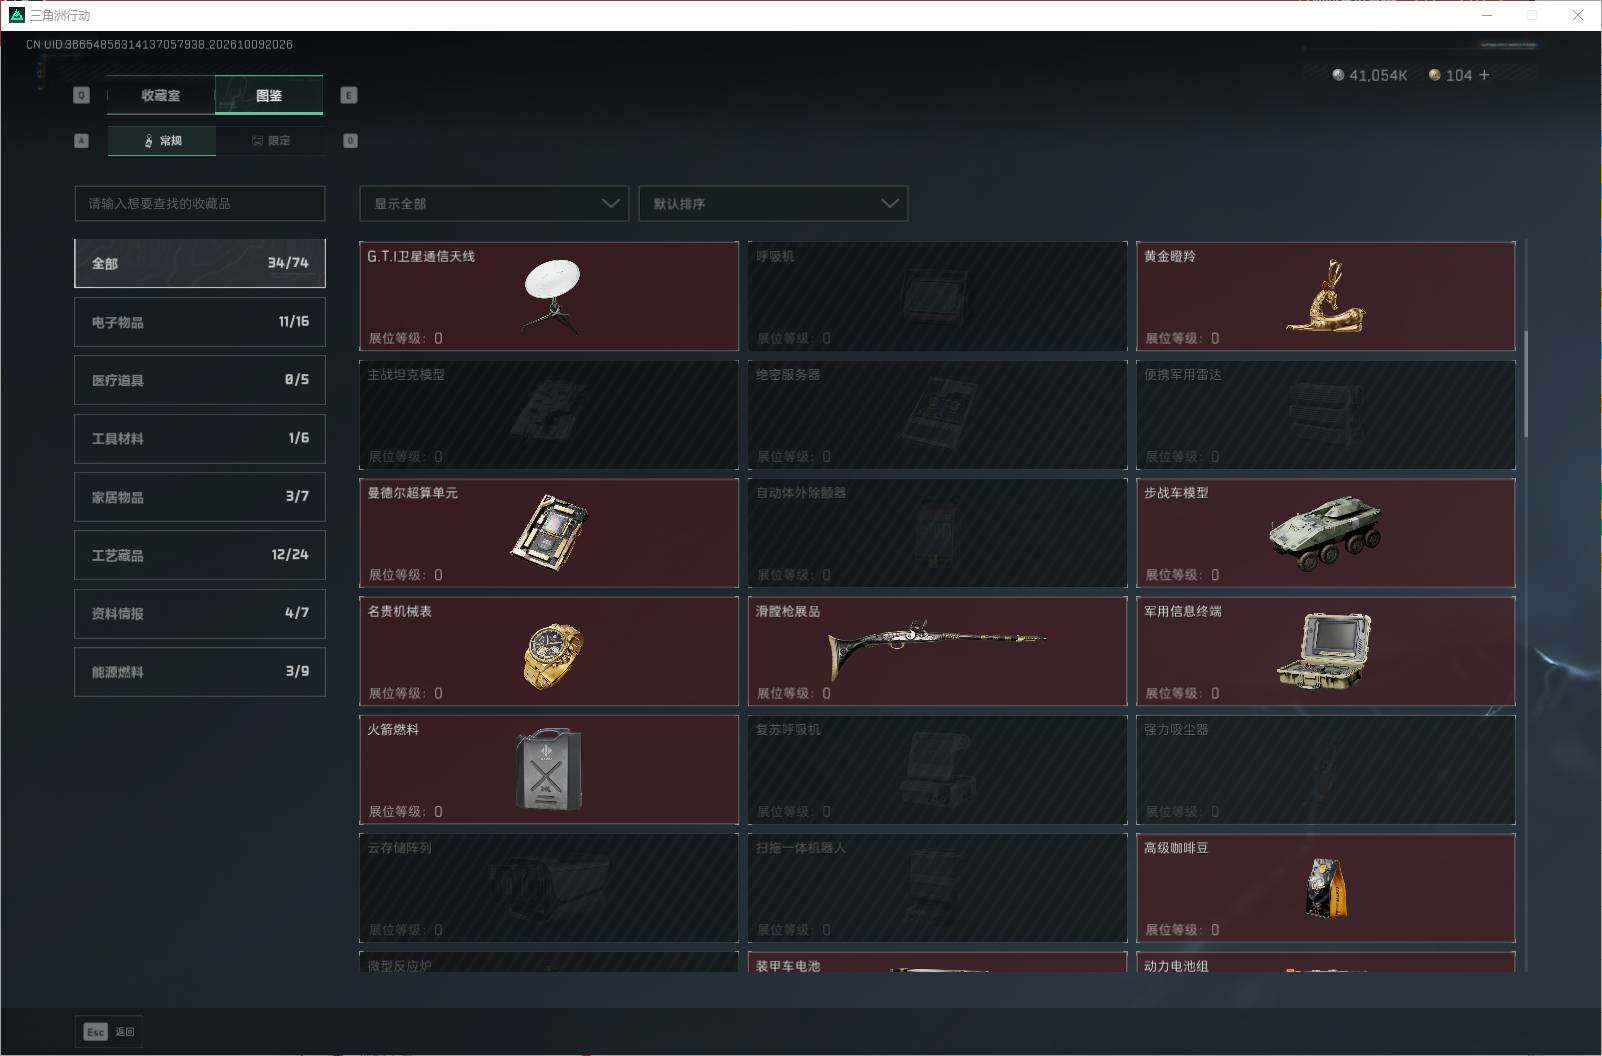Open the 军用信息终端 terminal case icon
1602x1056 pixels.
coord(1324,651)
